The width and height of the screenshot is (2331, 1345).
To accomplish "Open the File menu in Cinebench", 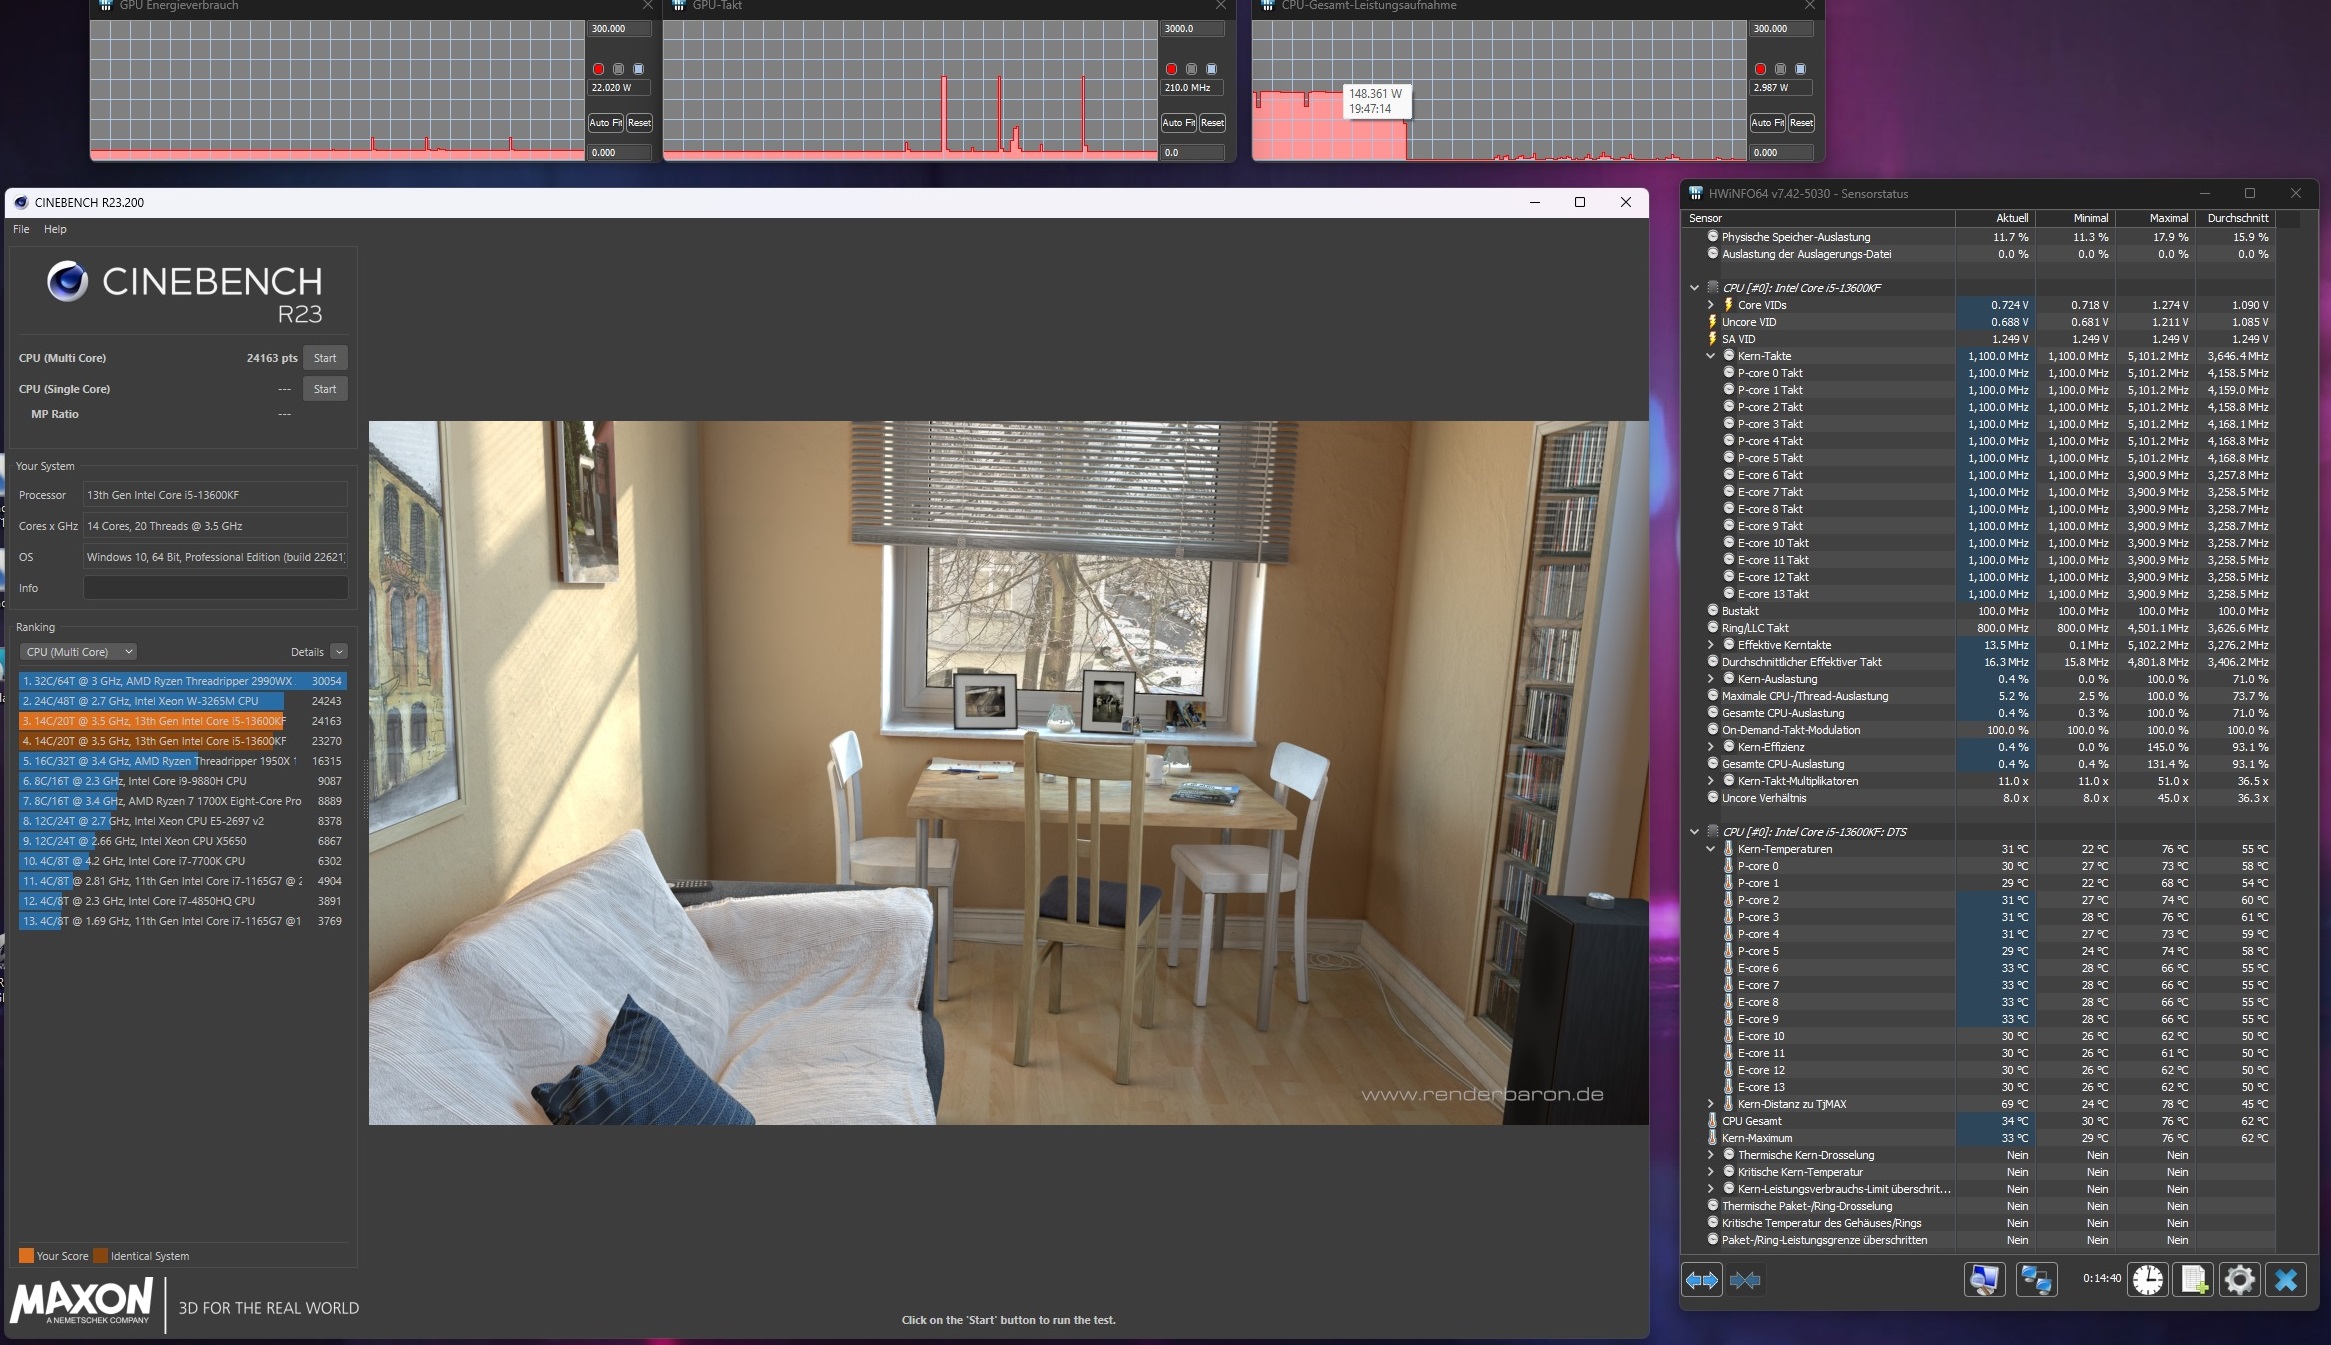I will (x=20, y=229).
